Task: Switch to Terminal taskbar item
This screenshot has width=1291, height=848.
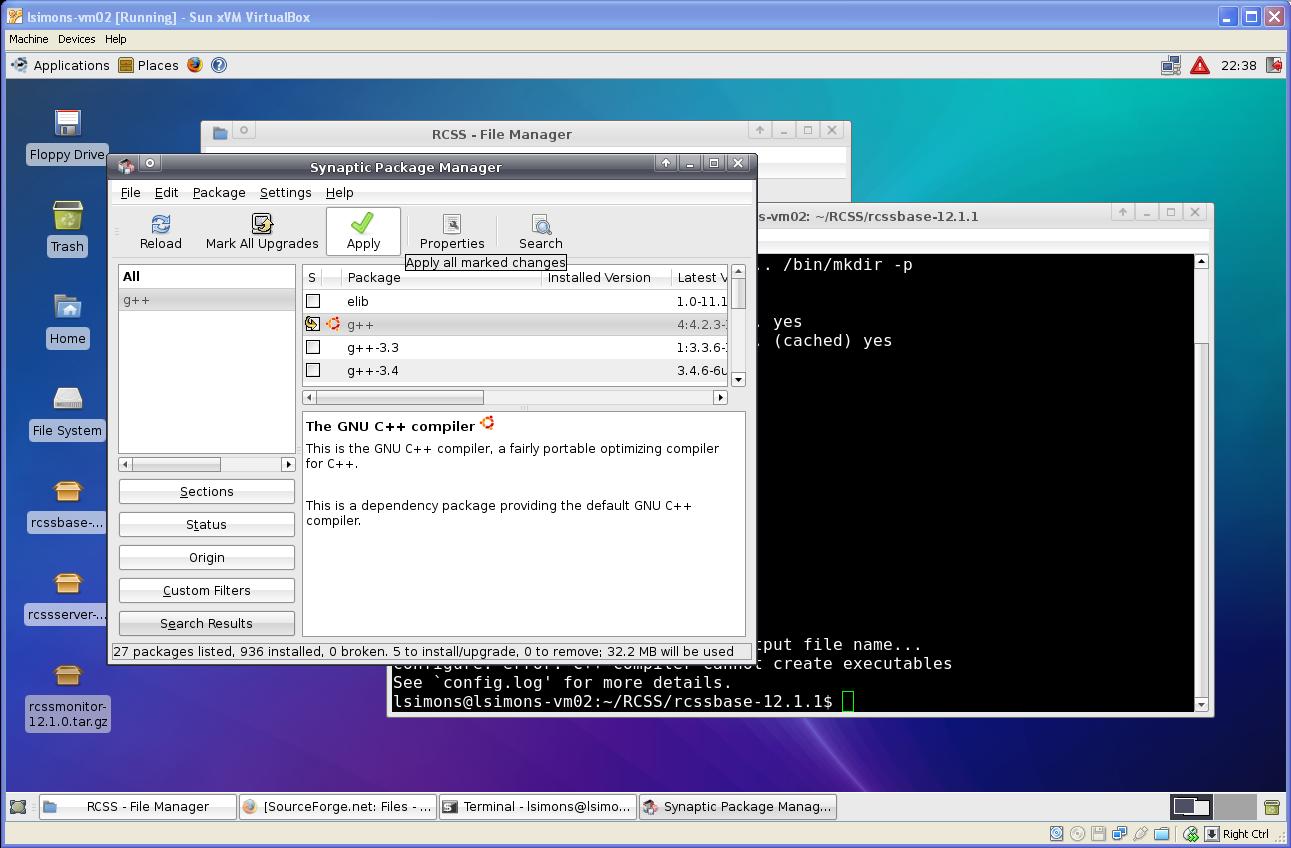Action: (x=538, y=806)
